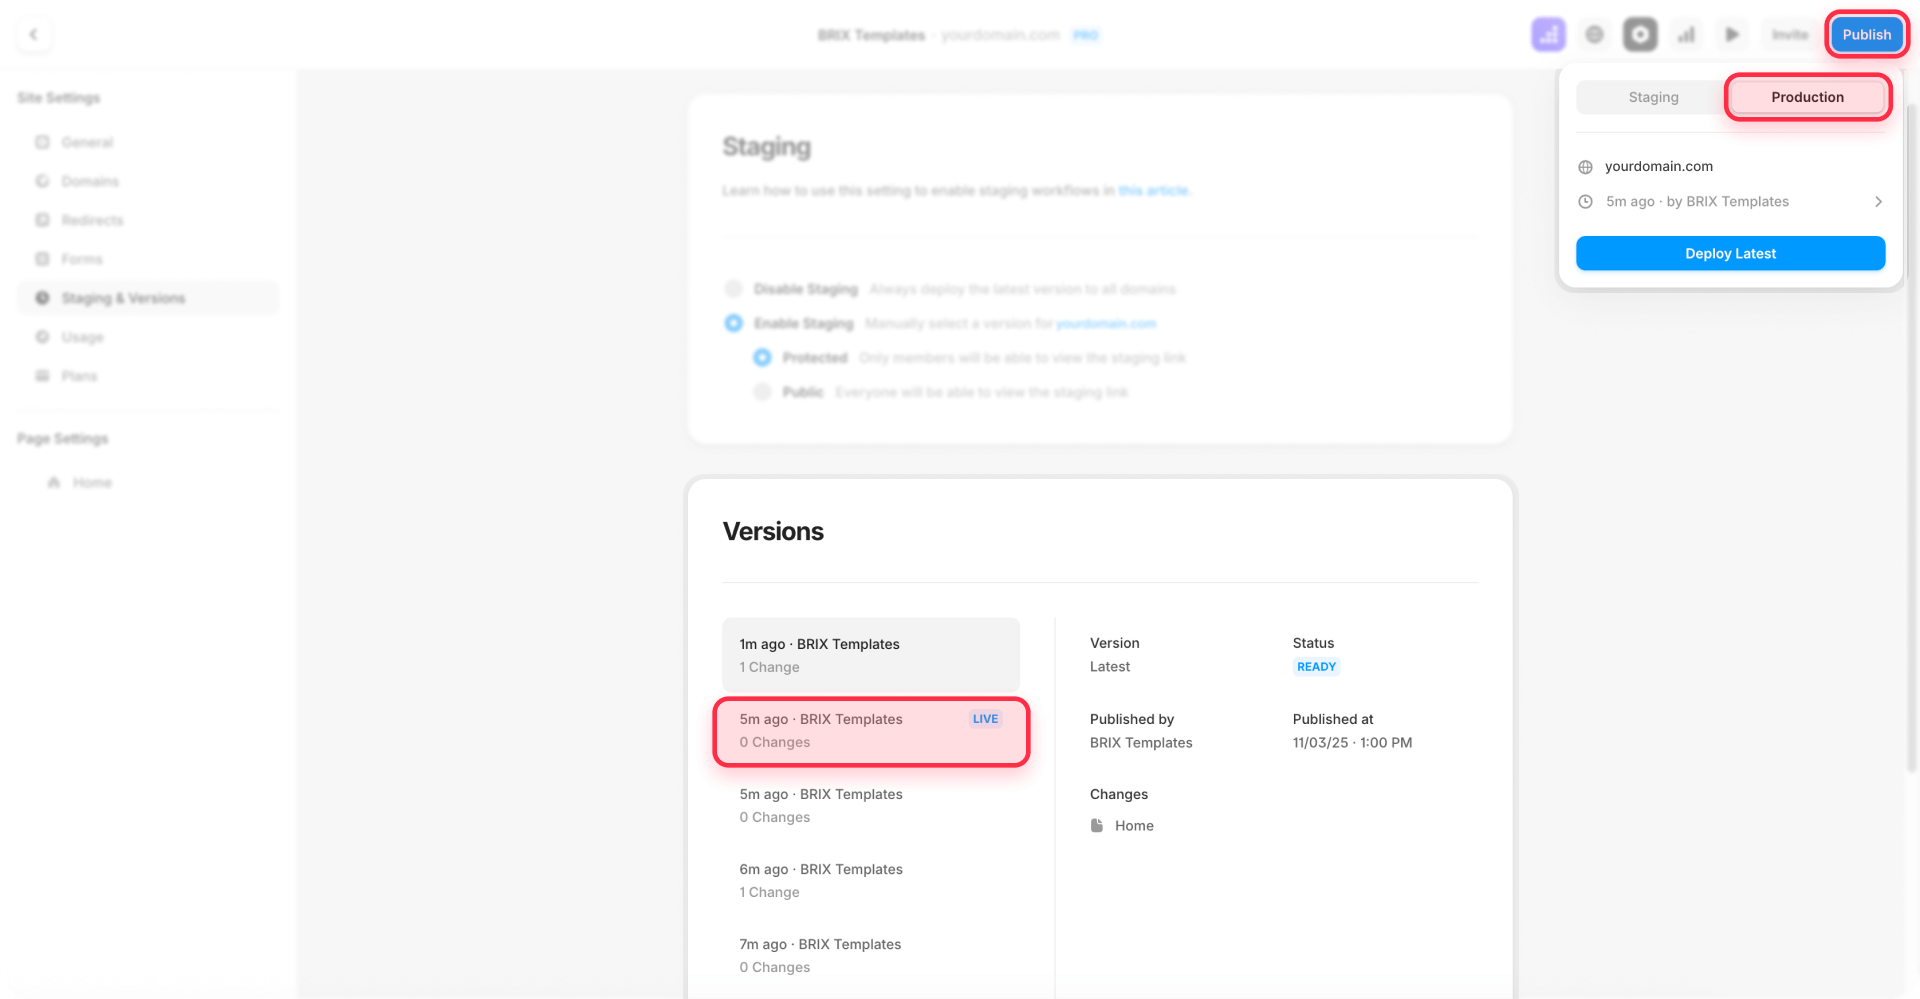Screen dimensions: 1920x999
Task: Select the purple app icon in the toolbar
Action: [1548, 33]
